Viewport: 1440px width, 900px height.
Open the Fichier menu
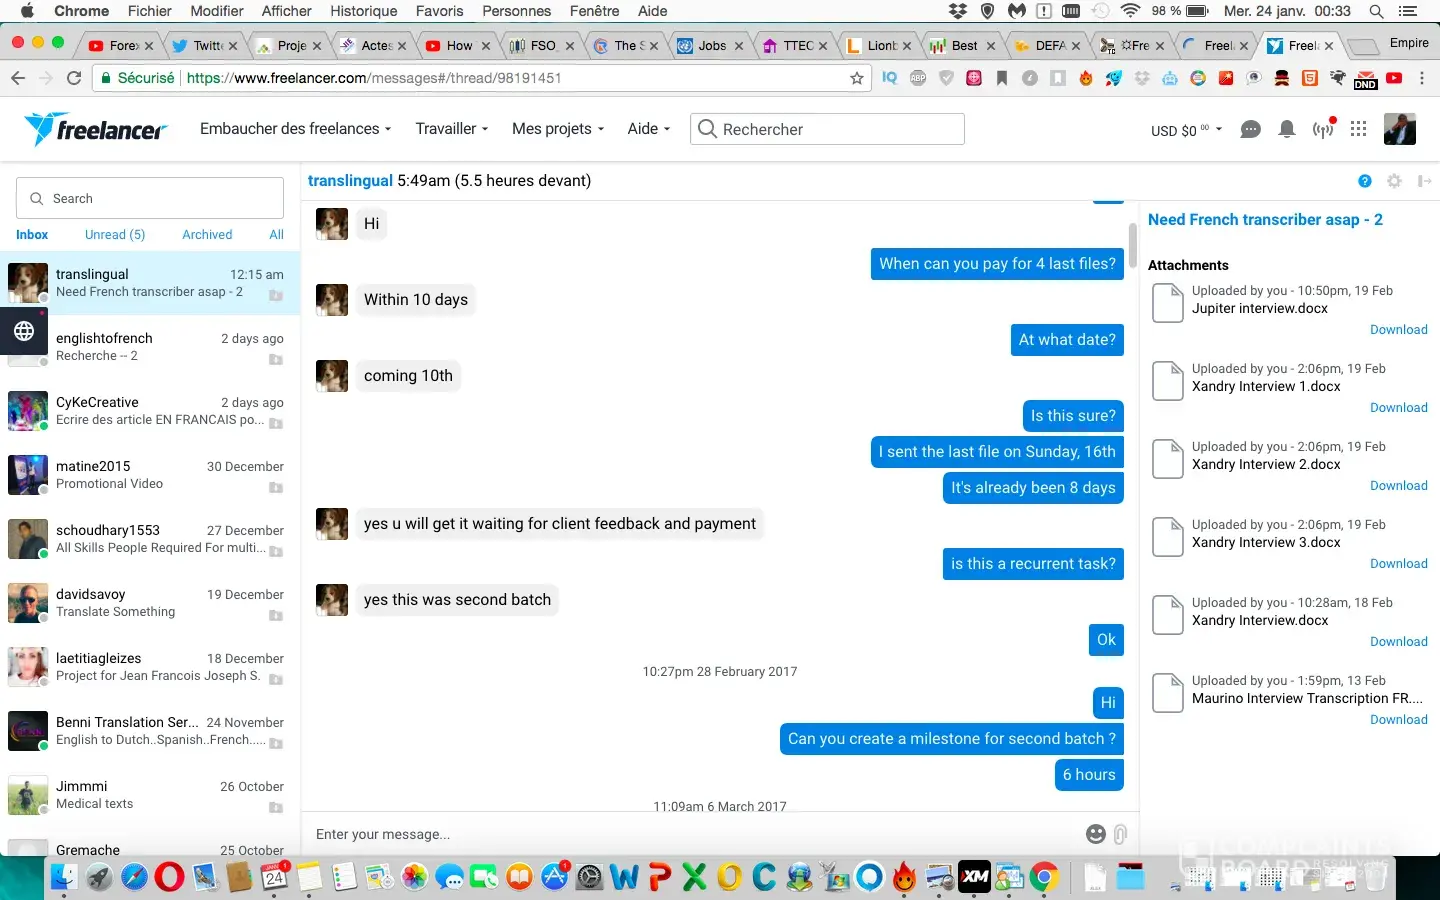click(x=150, y=11)
